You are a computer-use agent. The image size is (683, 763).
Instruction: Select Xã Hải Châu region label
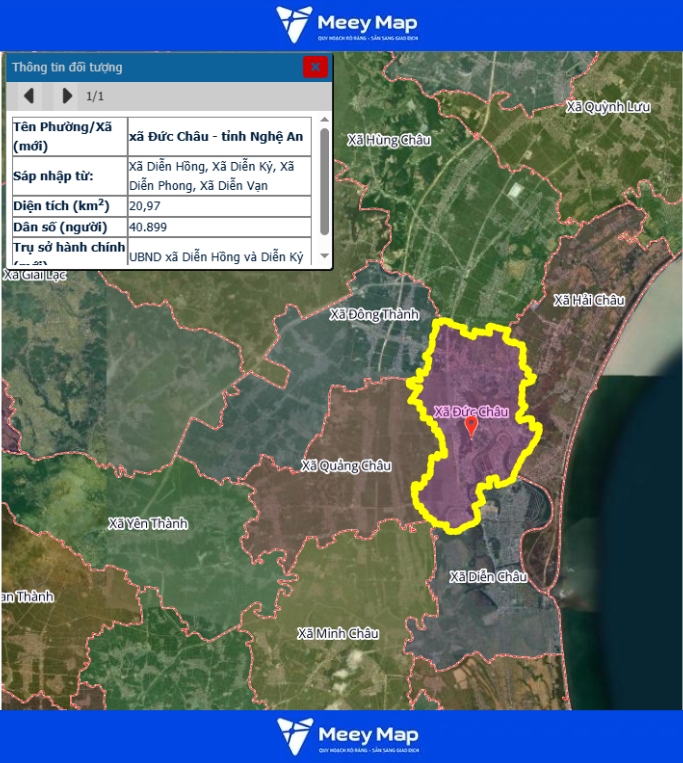[x=588, y=300]
